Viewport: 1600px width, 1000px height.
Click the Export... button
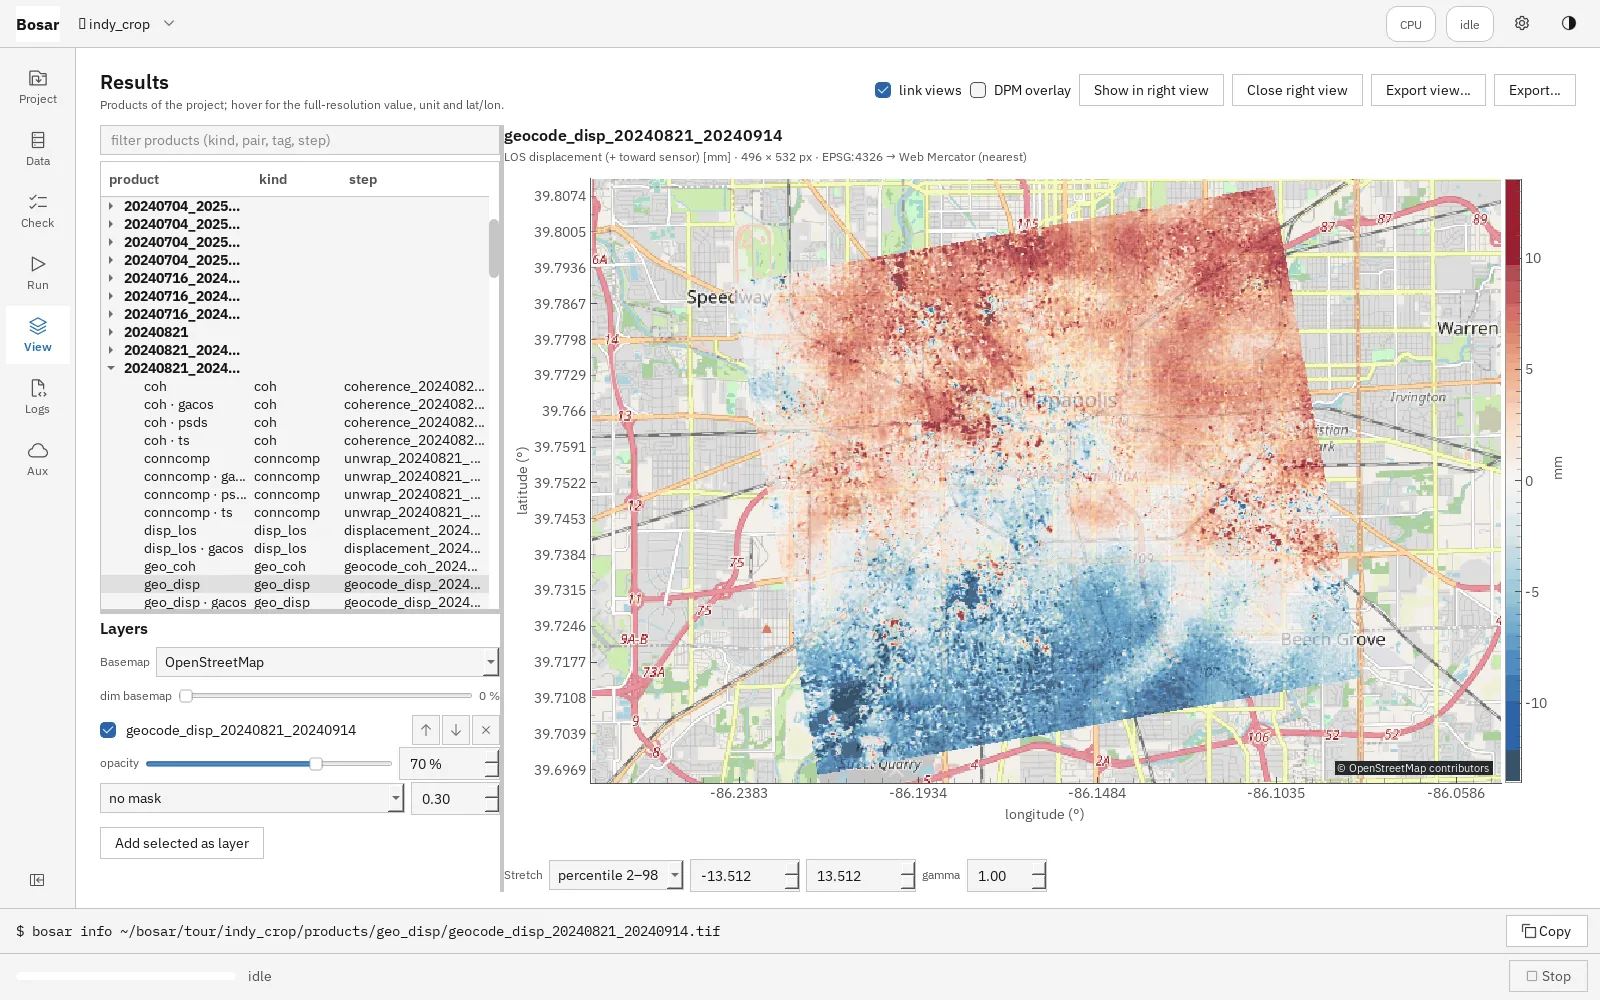pyautogui.click(x=1534, y=90)
